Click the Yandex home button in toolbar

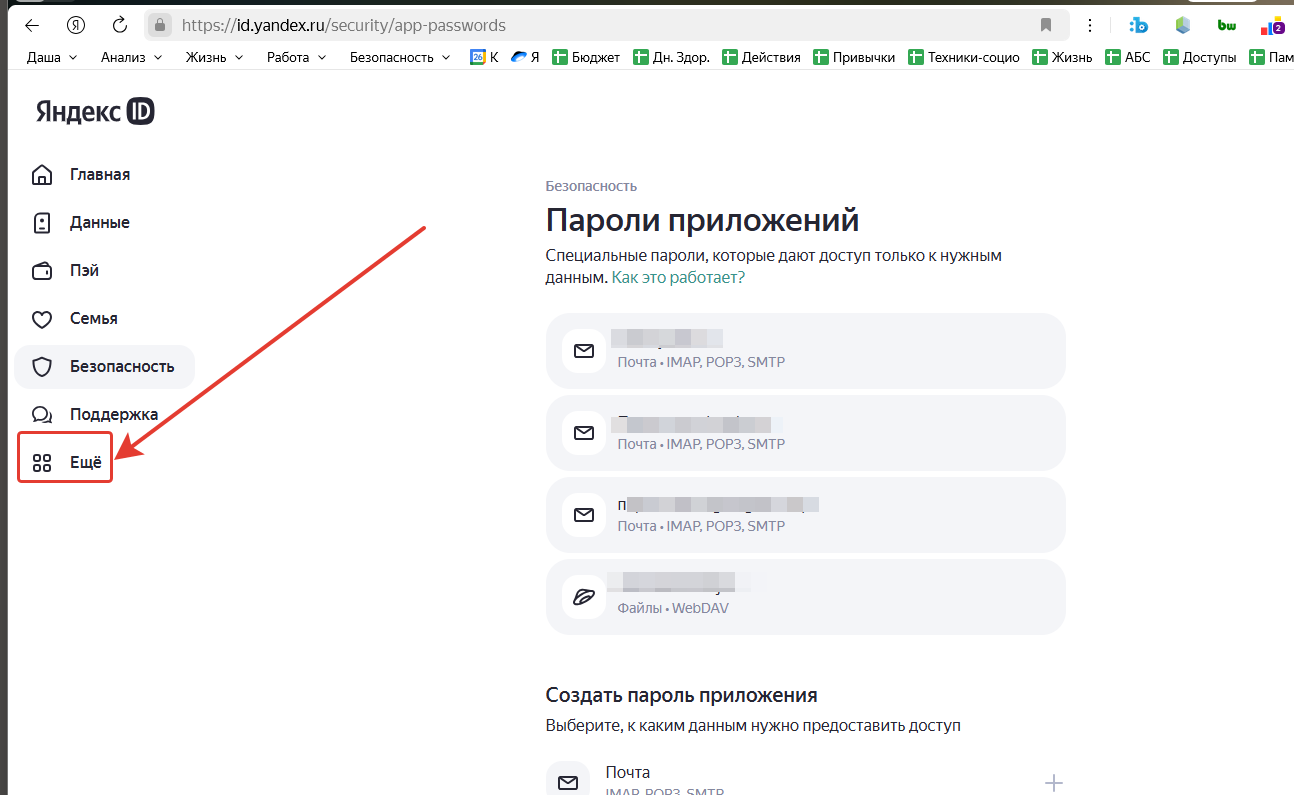(76, 25)
